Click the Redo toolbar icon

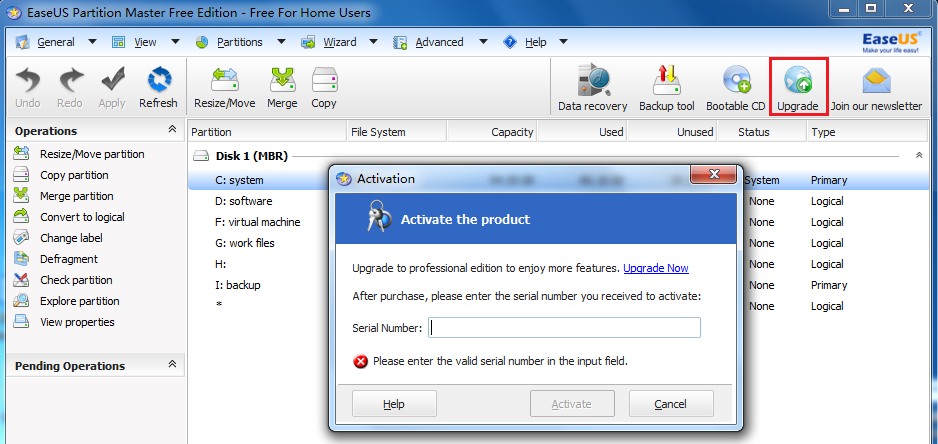click(70, 81)
